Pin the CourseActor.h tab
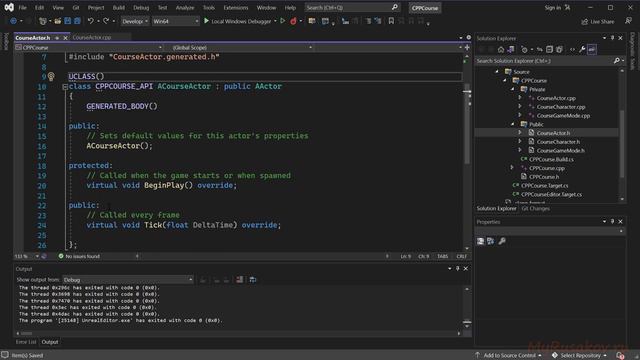640x360 pixels. point(57,38)
